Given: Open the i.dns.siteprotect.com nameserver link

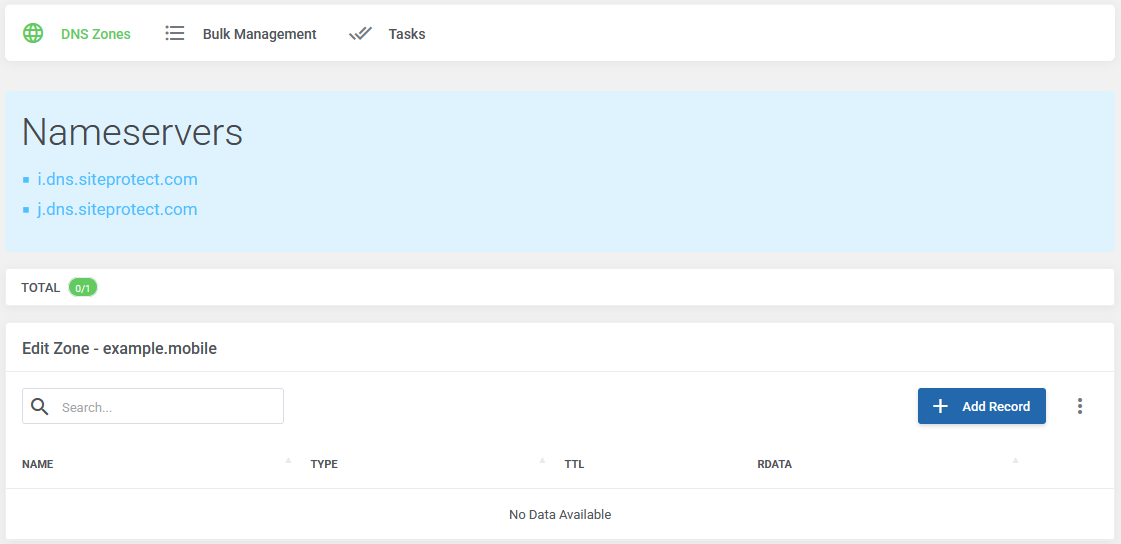Looking at the screenshot, I should 117,180.
